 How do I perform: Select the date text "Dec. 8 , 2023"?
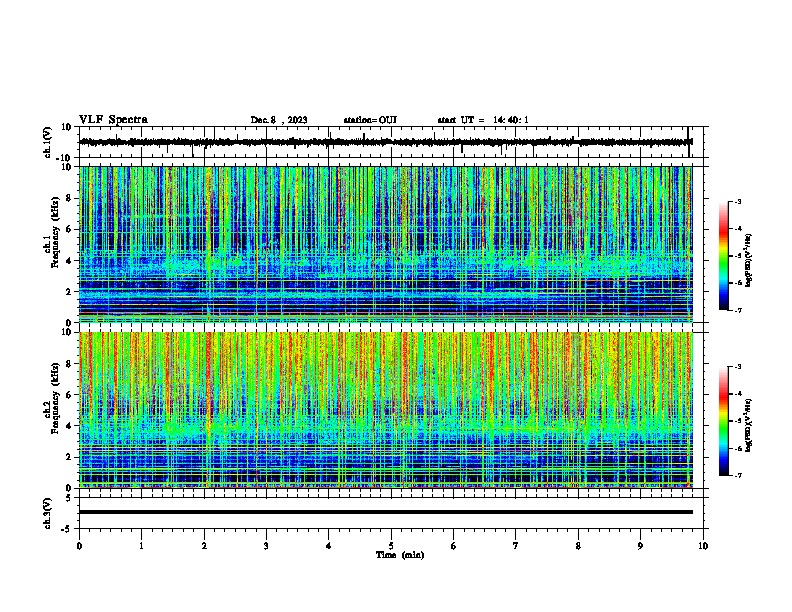coord(279,120)
